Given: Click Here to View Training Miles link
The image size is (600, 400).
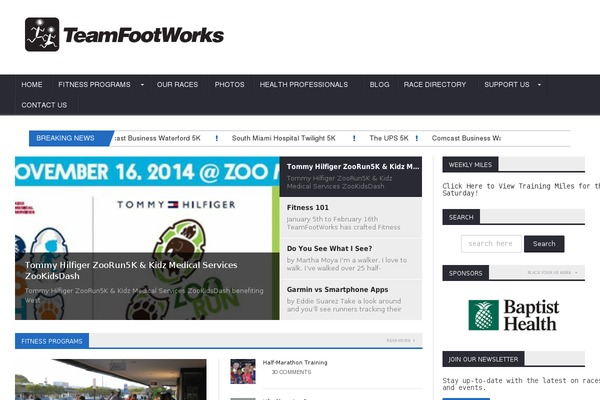Looking at the screenshot, I should pos(521,189).
